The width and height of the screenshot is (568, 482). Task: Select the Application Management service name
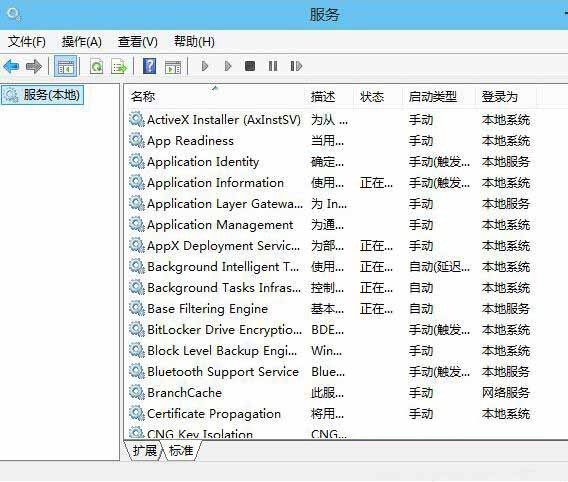click(x=220, y=225)
